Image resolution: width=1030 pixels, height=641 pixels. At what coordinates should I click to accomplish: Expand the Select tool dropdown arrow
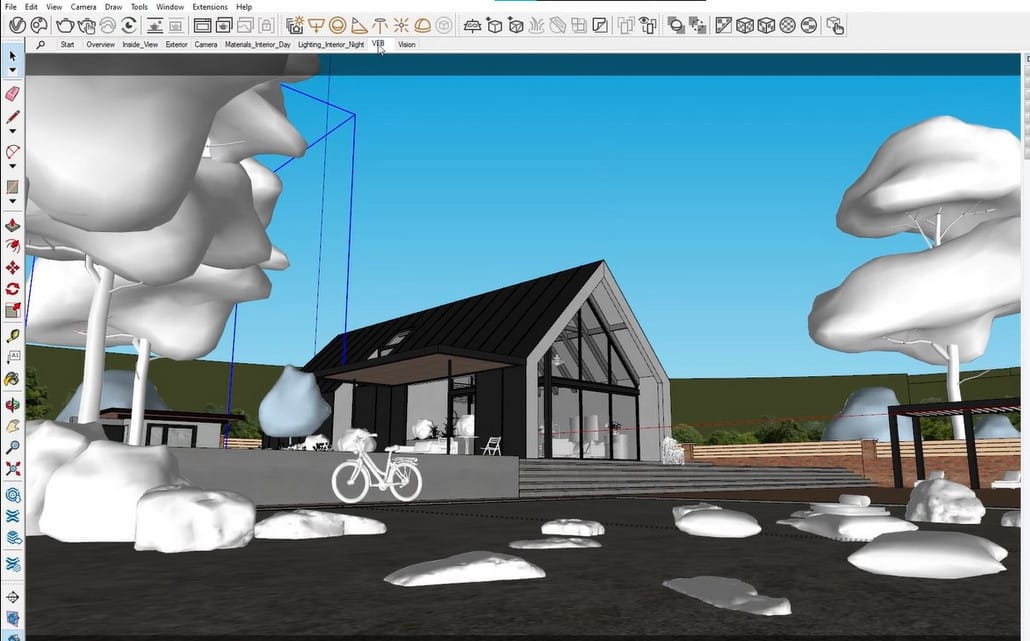[x=13, y=71]
